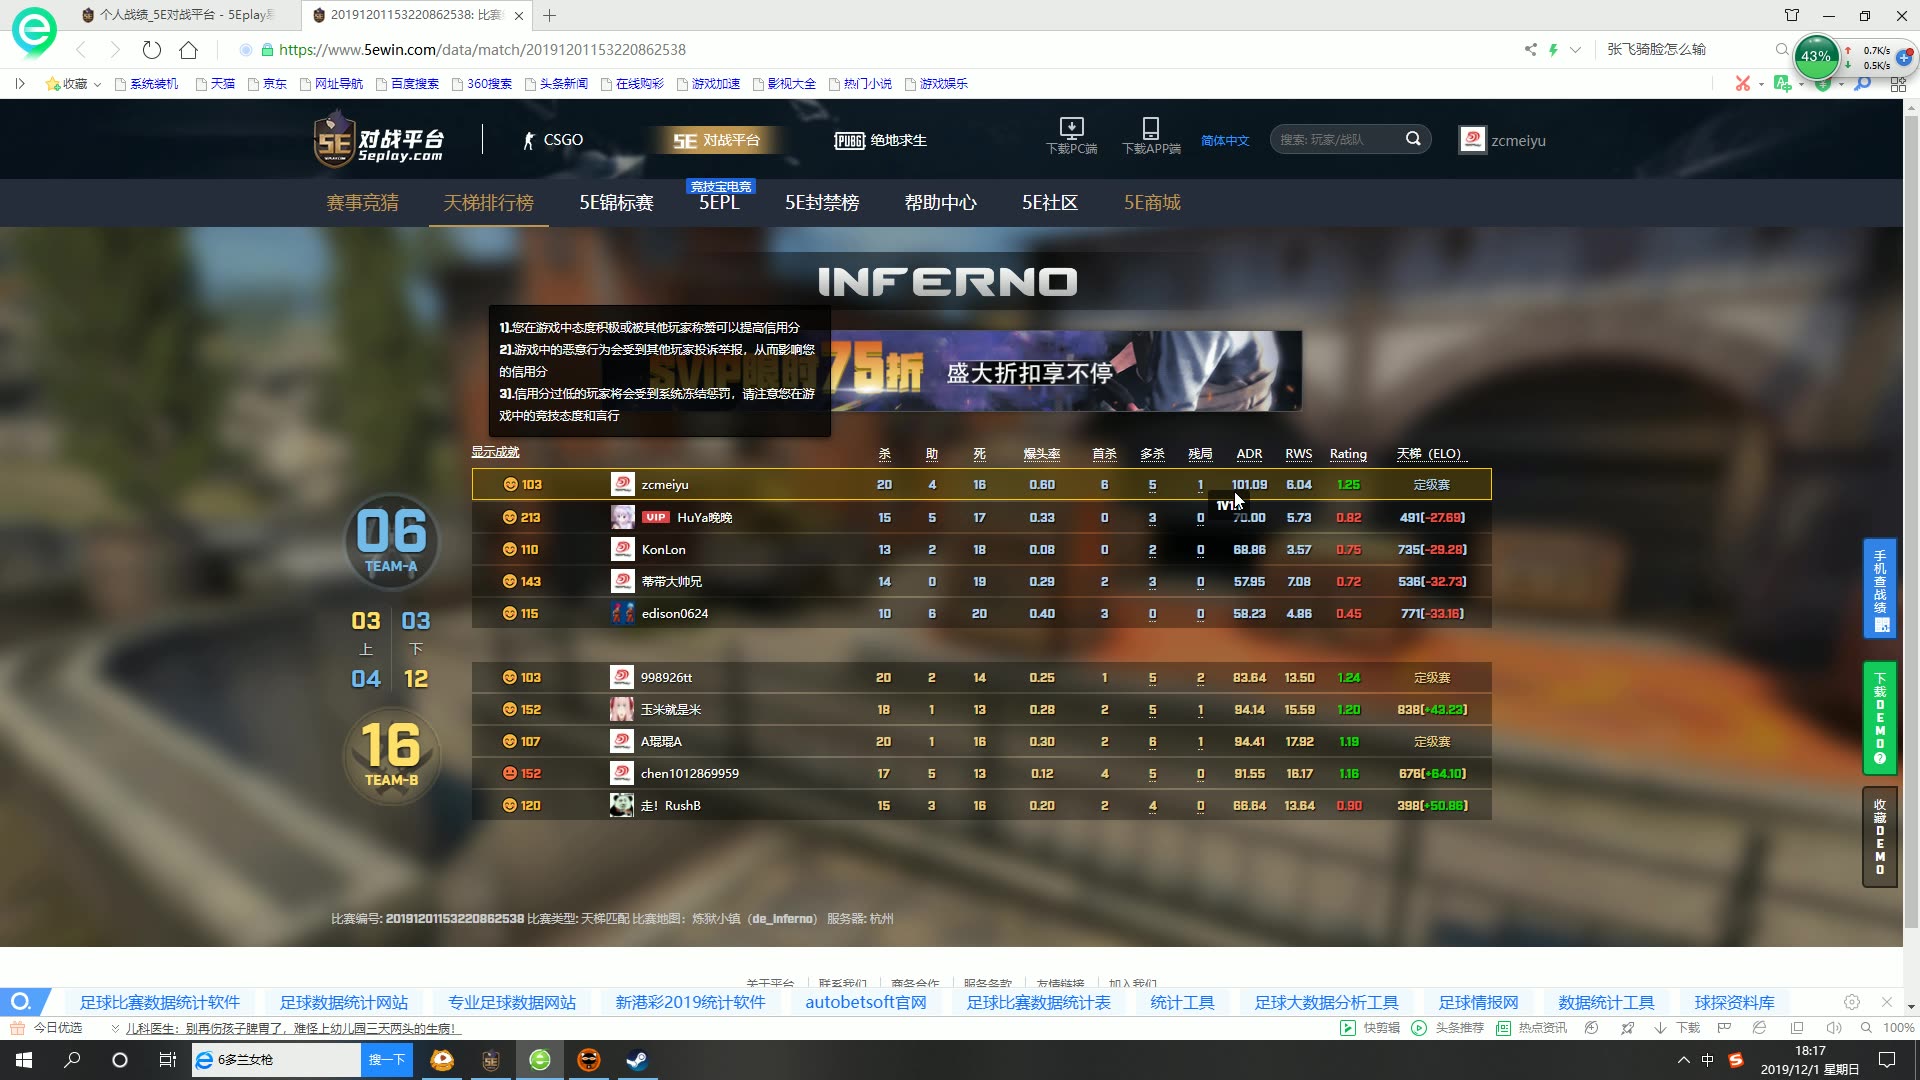This screenshot has width=1920, height=1080.
Task: Click the download PC client icon
Action: point(1071,128)
